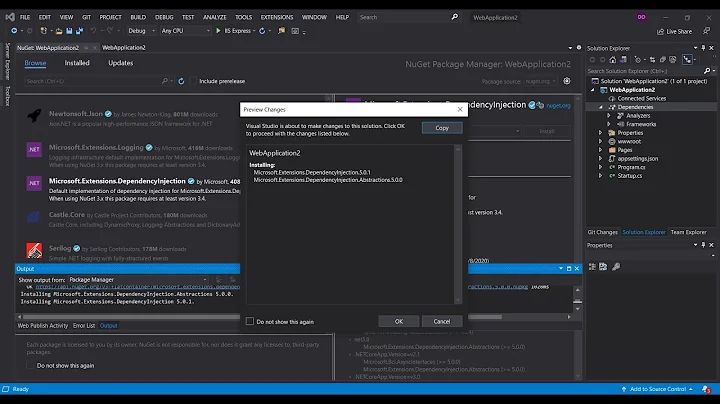Expand the Pages folder

pyautogui.click(x=600, y=150)
